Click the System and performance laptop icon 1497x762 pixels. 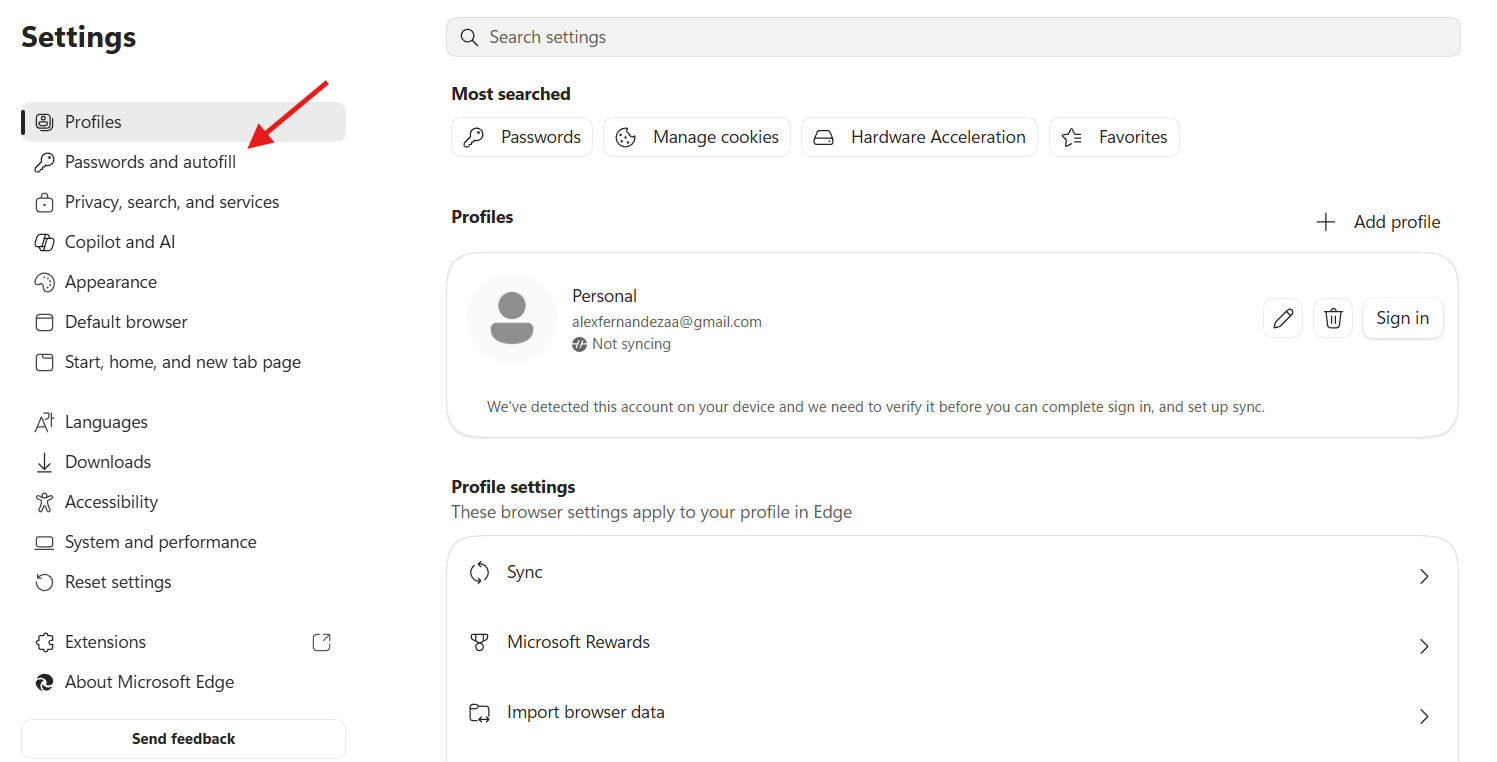(44, 542)
